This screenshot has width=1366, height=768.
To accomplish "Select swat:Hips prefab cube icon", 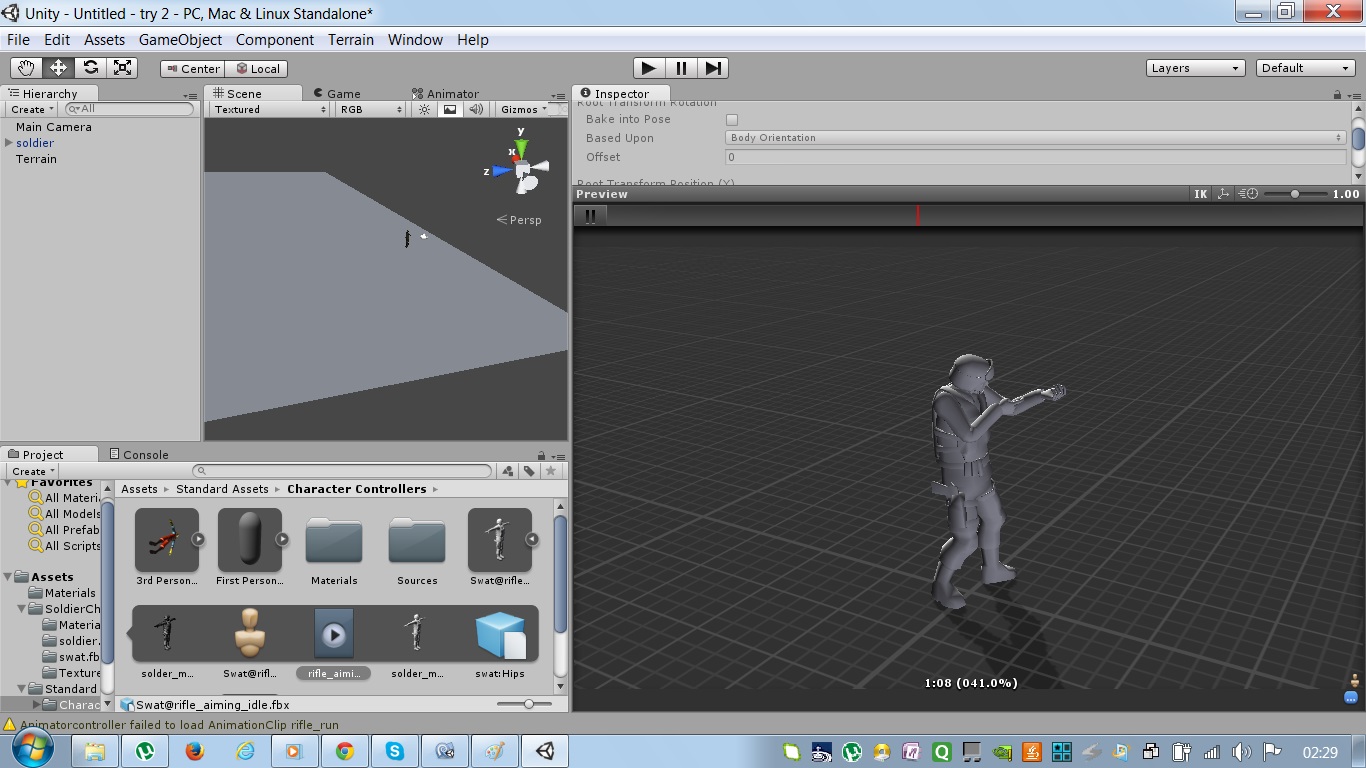I will tap(500, 636).
